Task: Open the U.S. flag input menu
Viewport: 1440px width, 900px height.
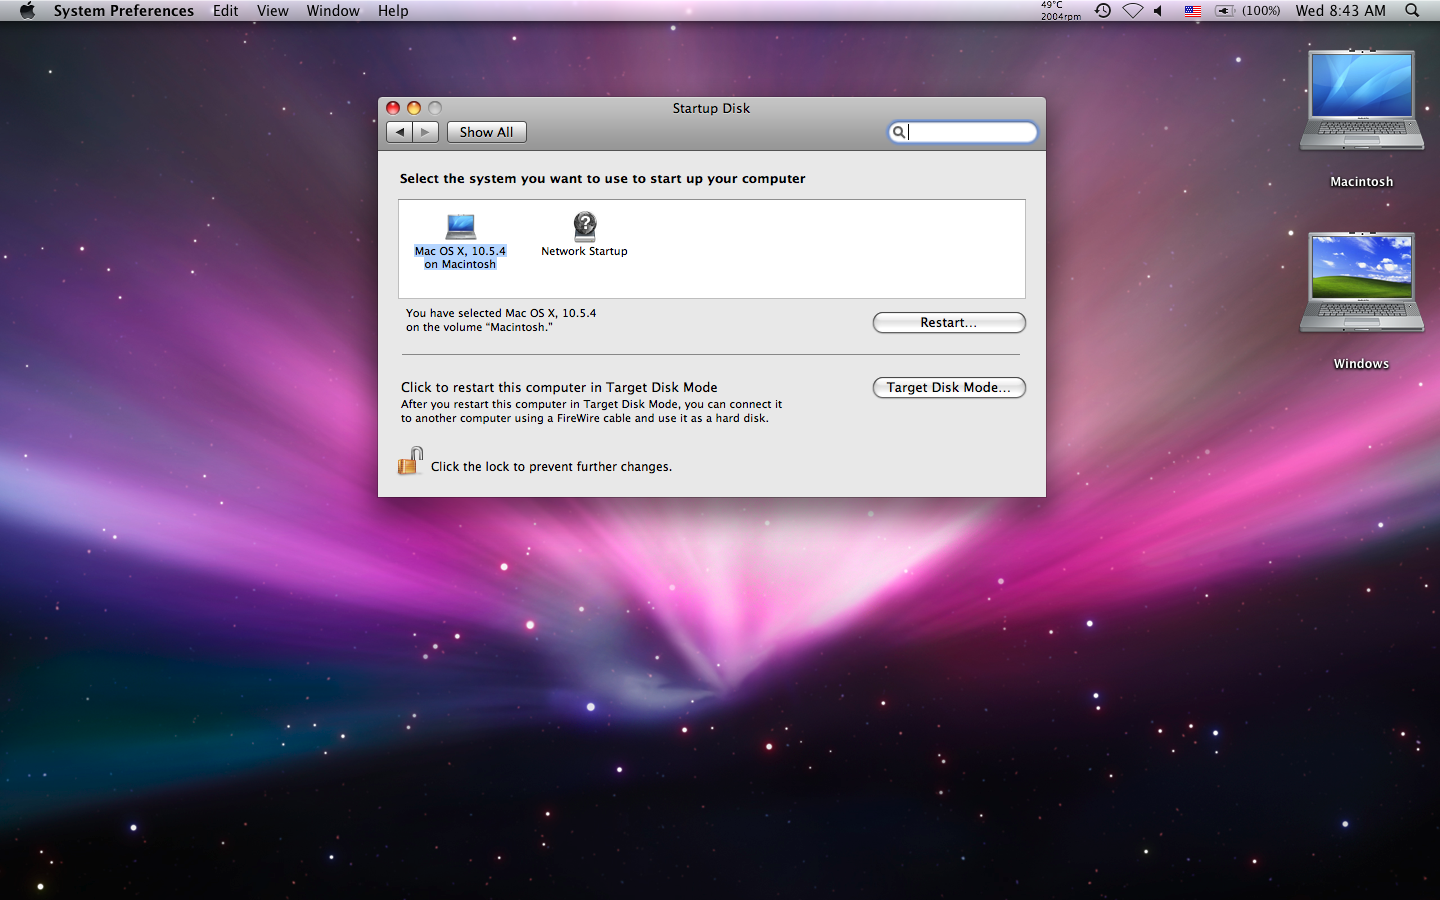Action: [x=1192, y=11]
